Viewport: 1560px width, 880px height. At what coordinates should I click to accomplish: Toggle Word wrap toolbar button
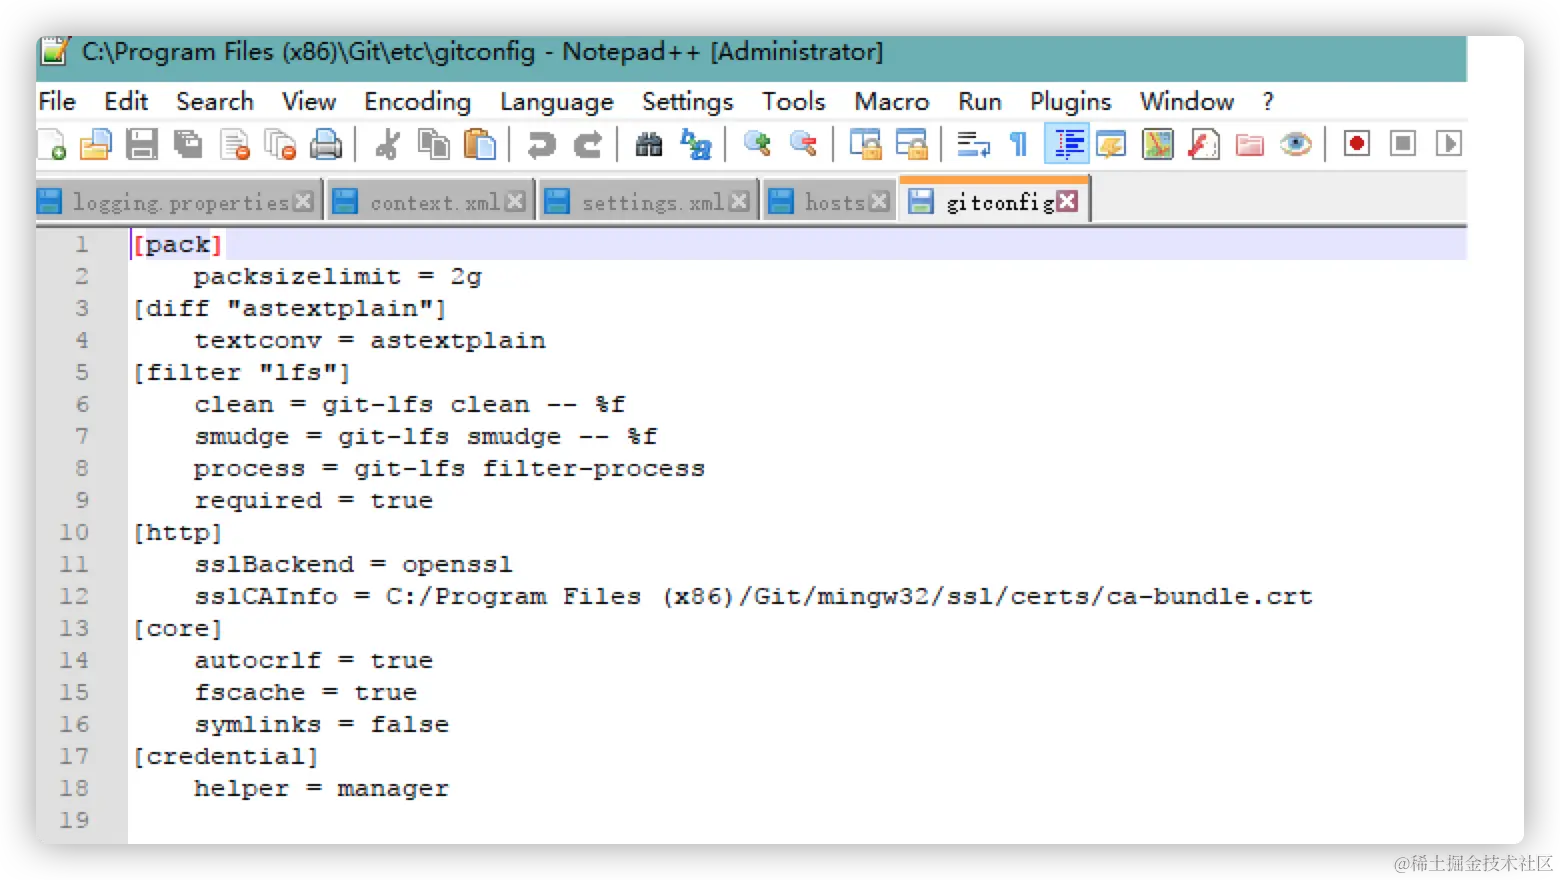coord(973,145)
